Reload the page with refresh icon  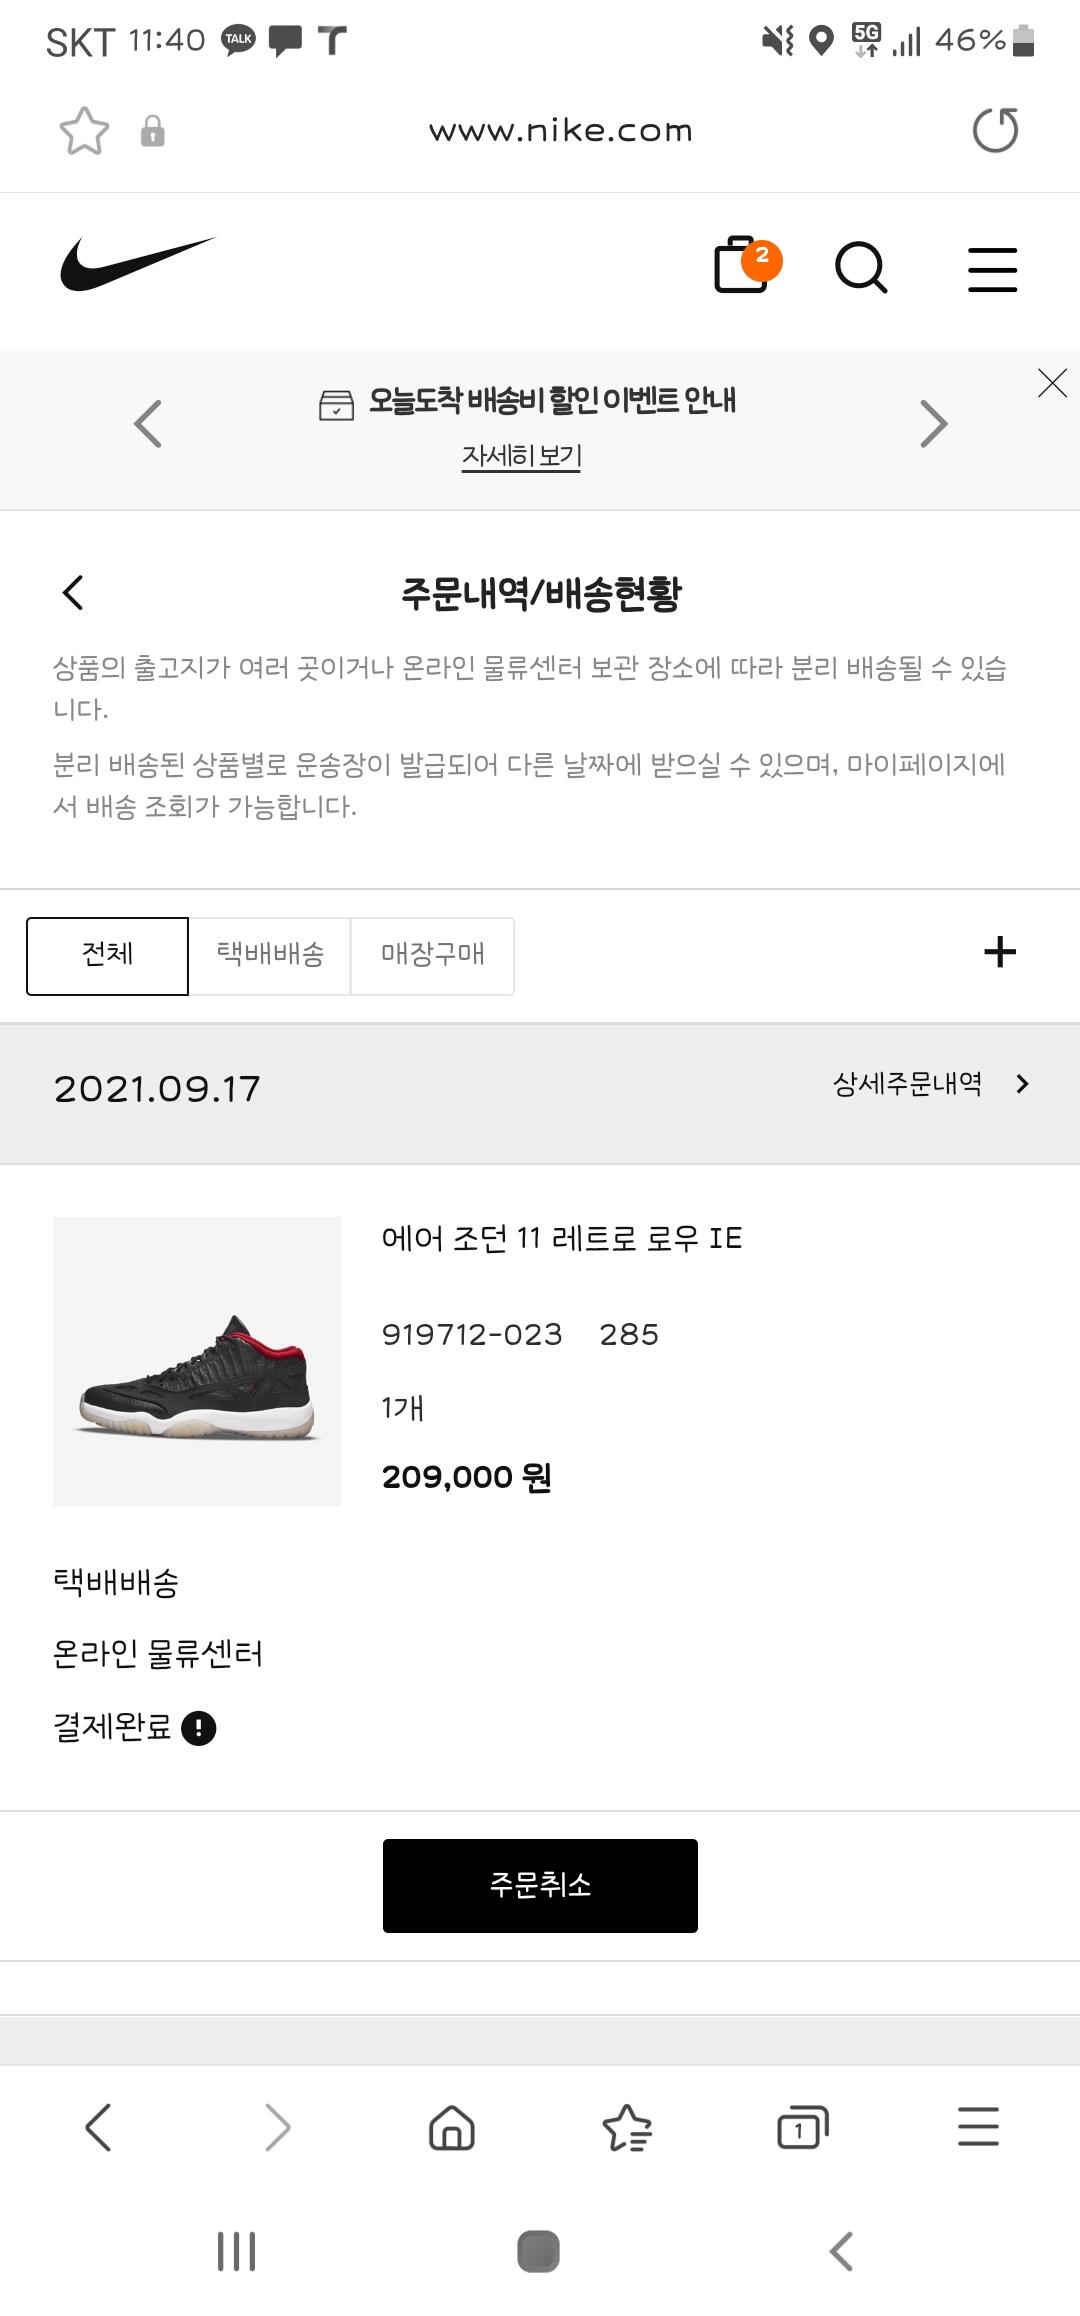(995, 130)
